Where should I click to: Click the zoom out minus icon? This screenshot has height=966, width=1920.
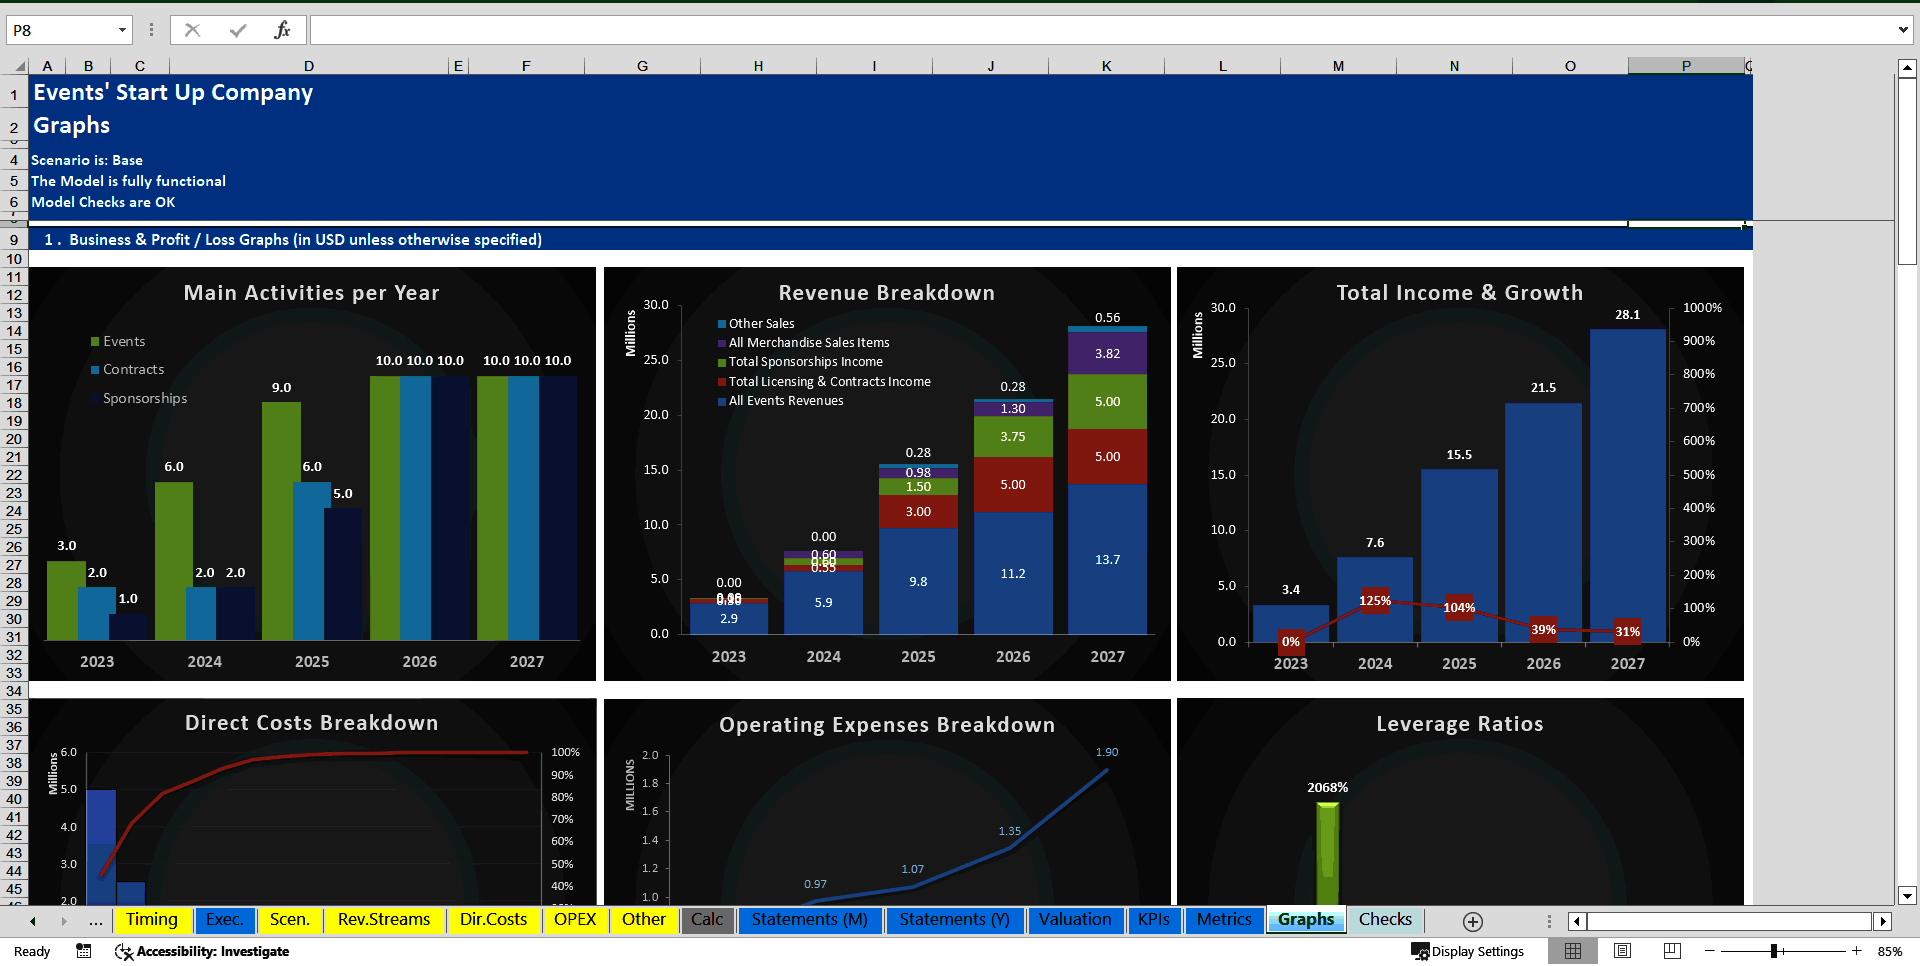coord(1710,951)
